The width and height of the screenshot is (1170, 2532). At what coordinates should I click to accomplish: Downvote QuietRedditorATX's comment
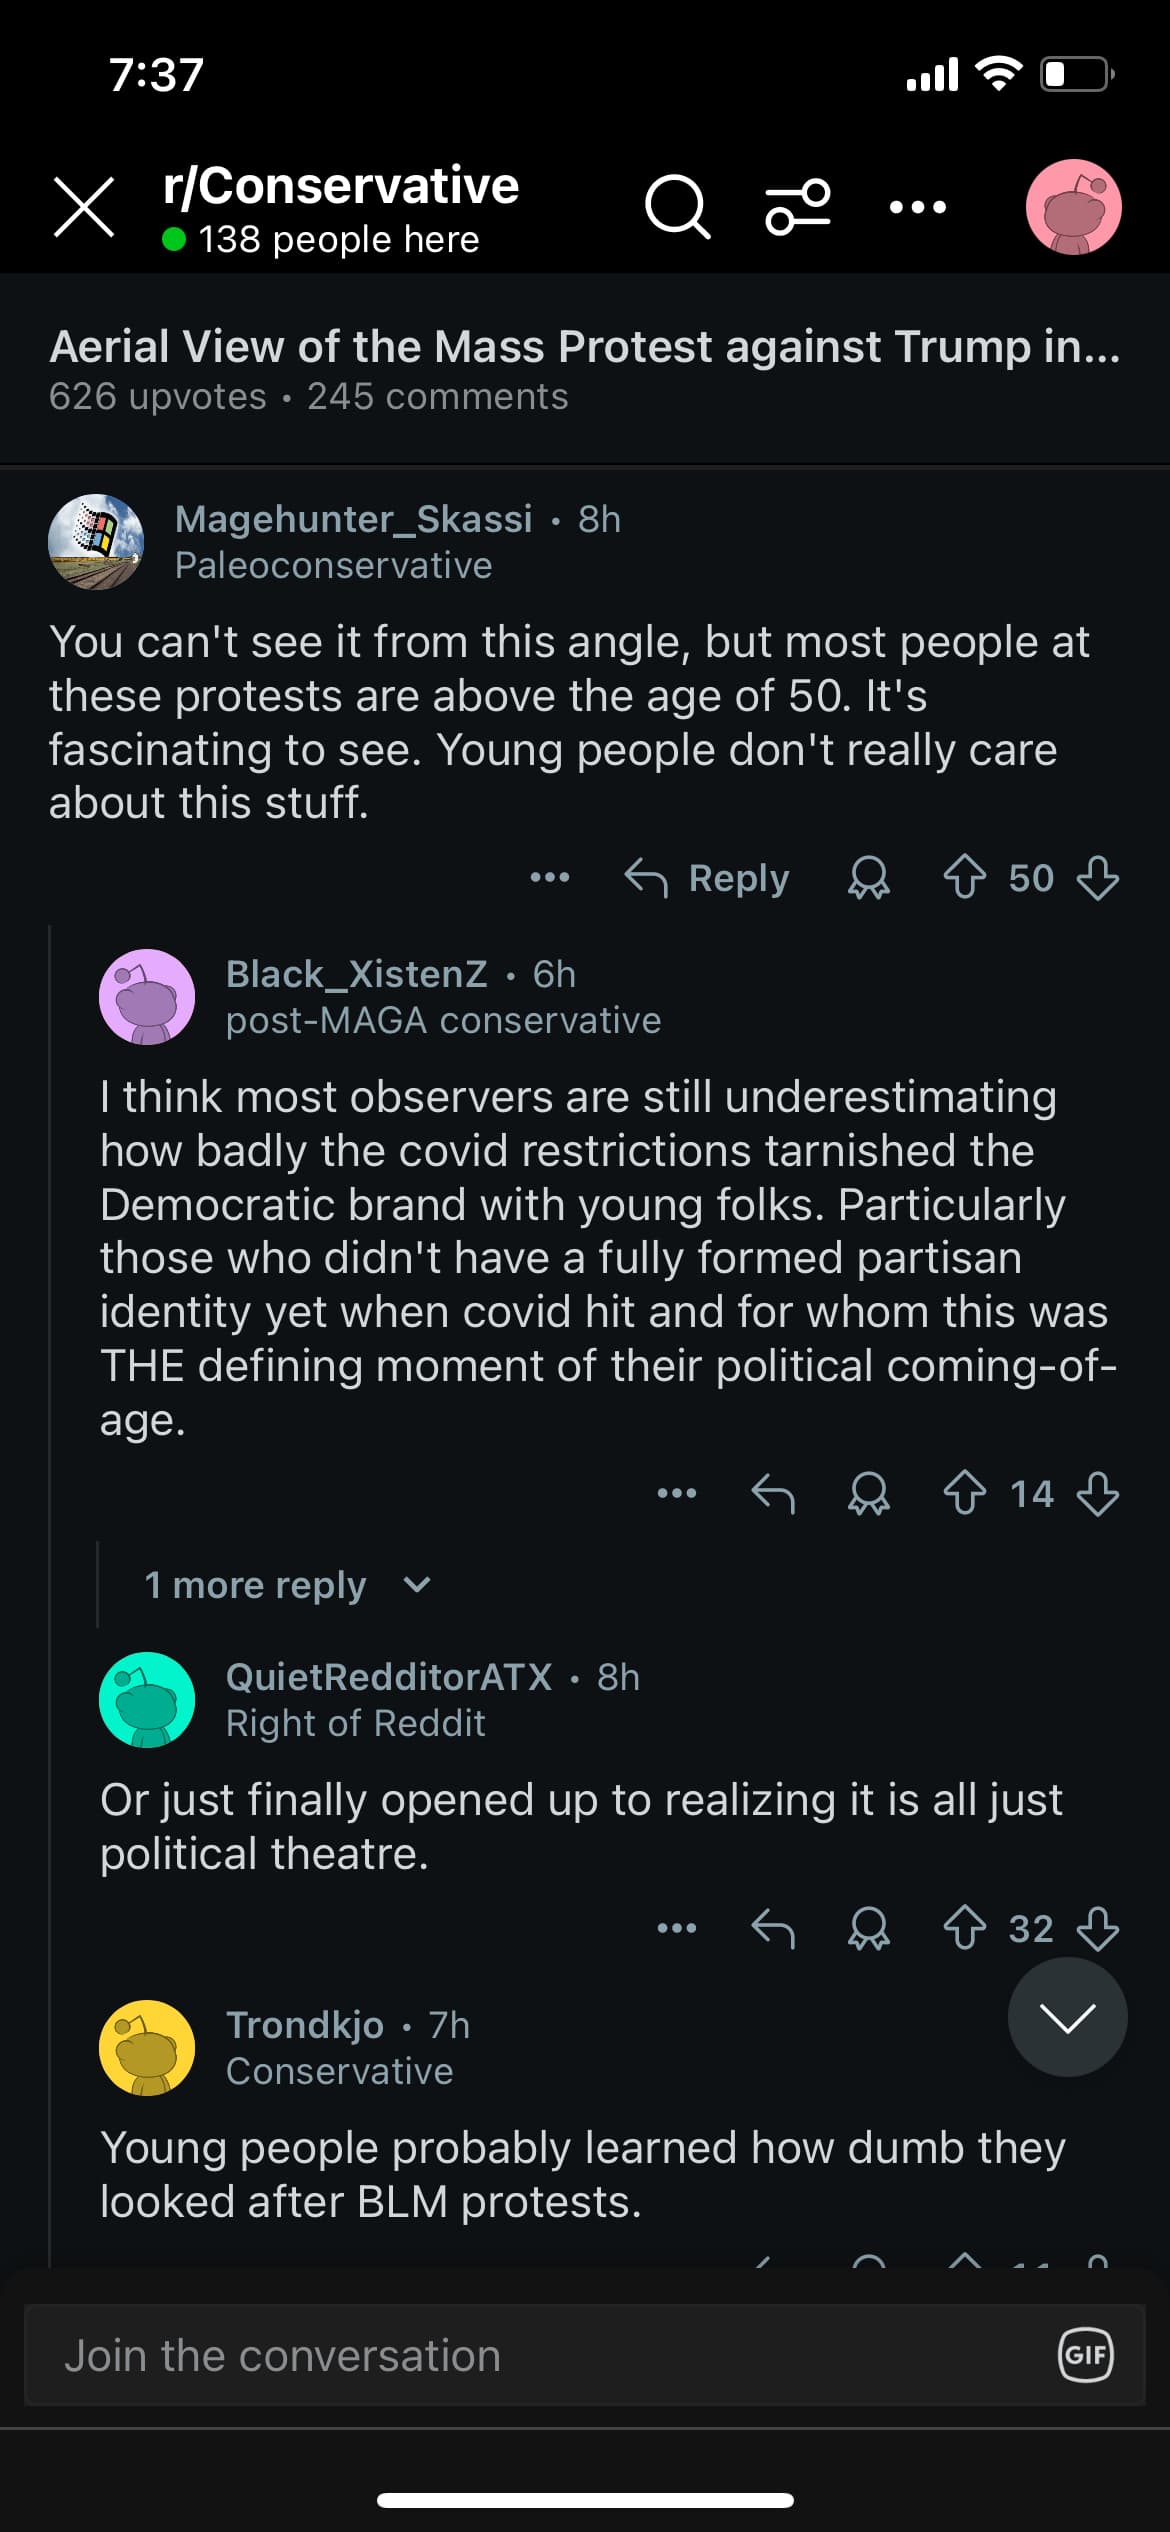[1097, 1928]
